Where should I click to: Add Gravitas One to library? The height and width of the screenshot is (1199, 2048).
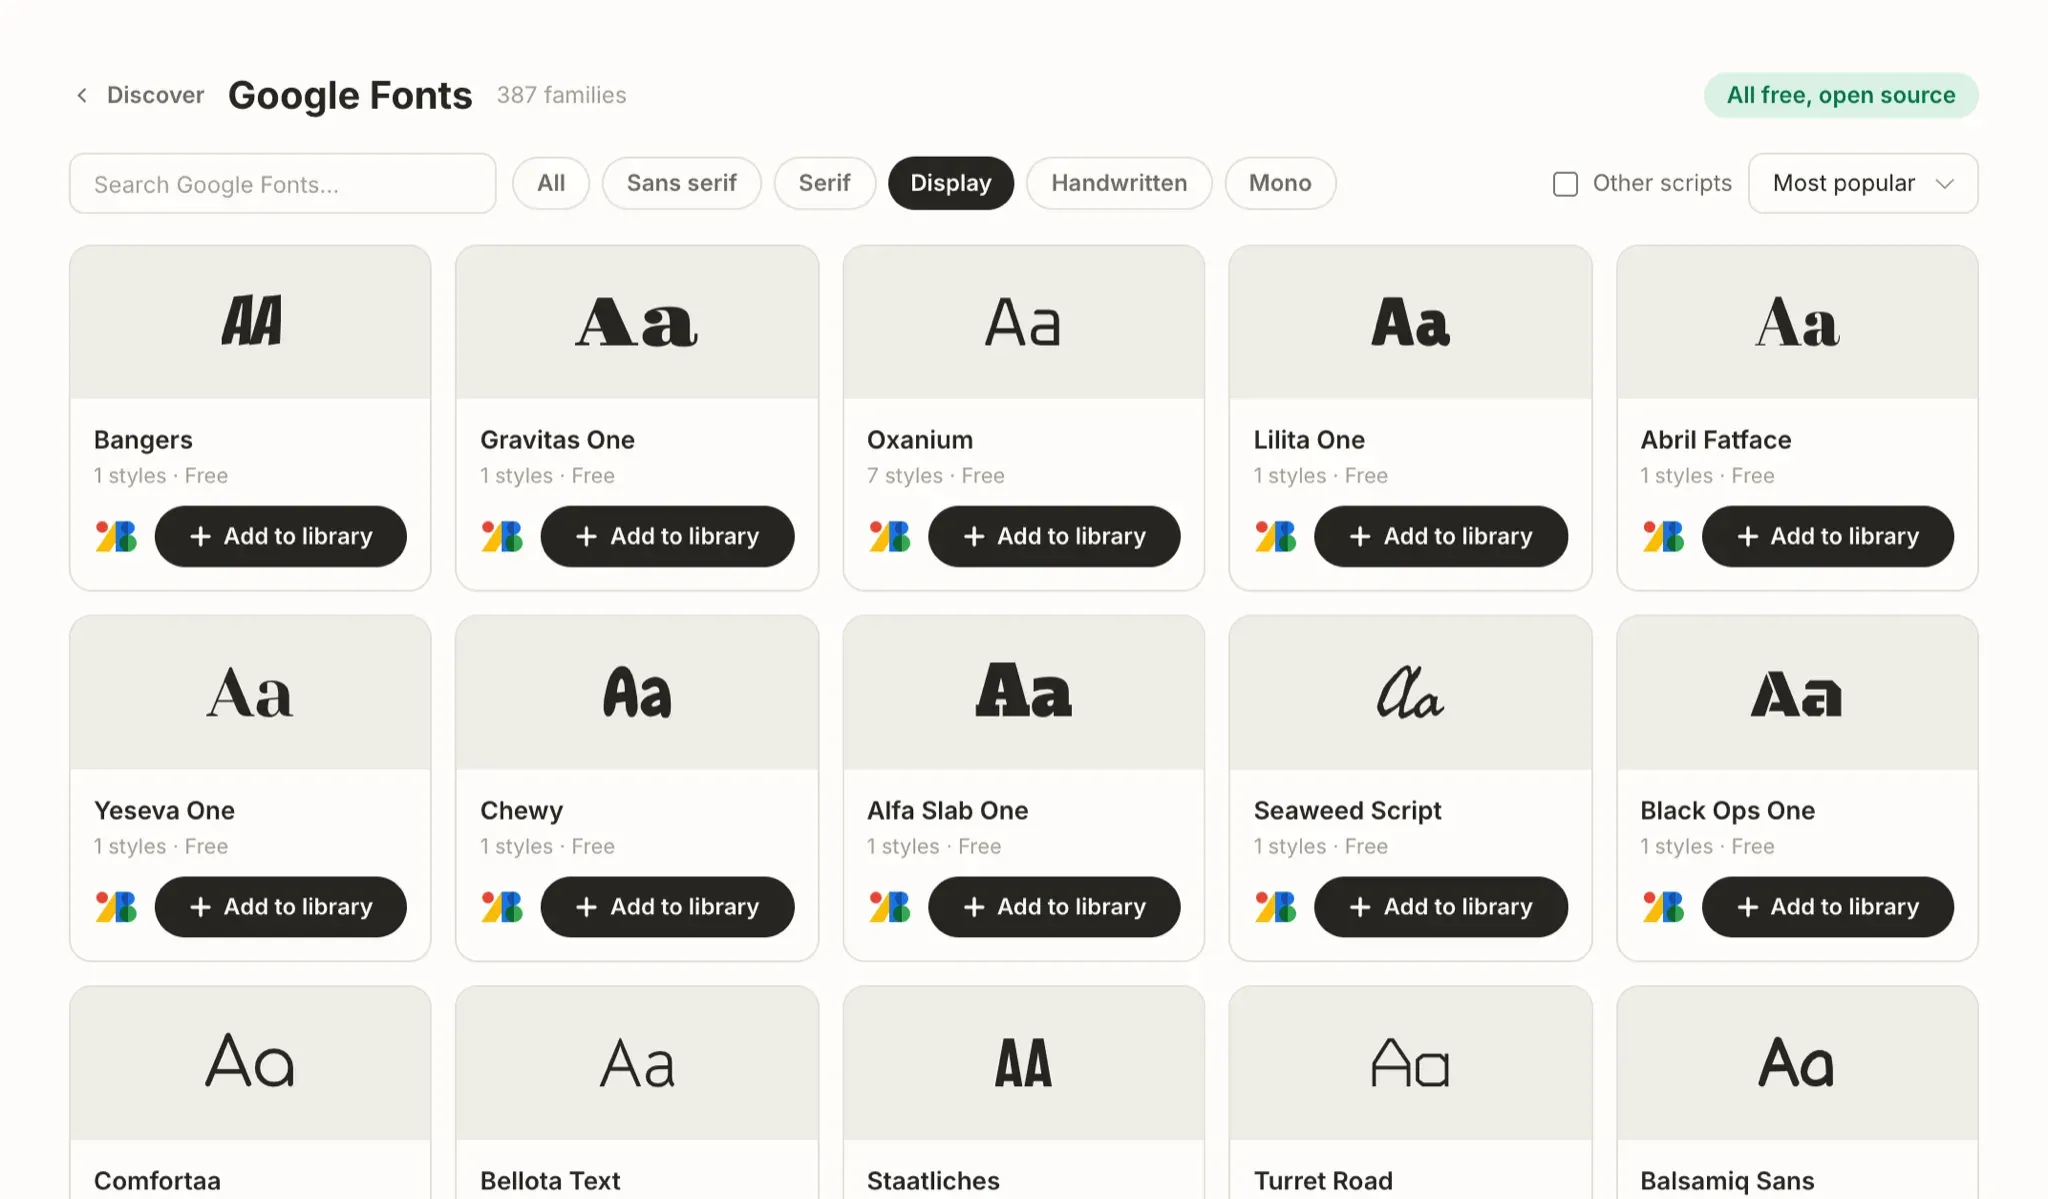(x=667, y=537)
